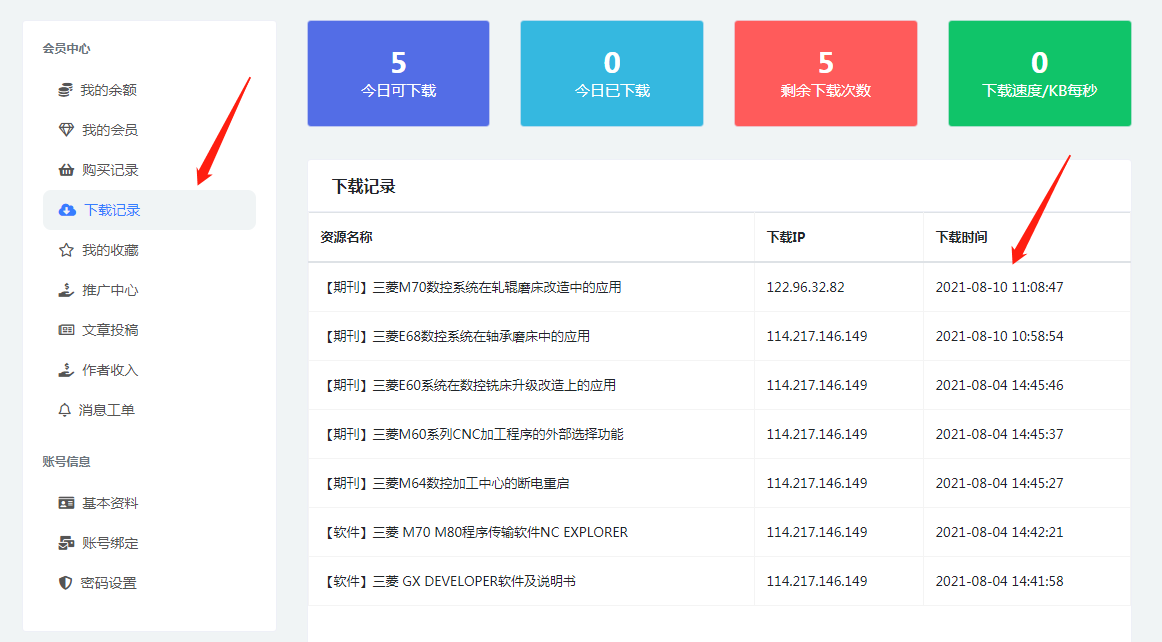
Task: Click timestamp 2021-08-10 10:58:54
Action: click(999, 336)
